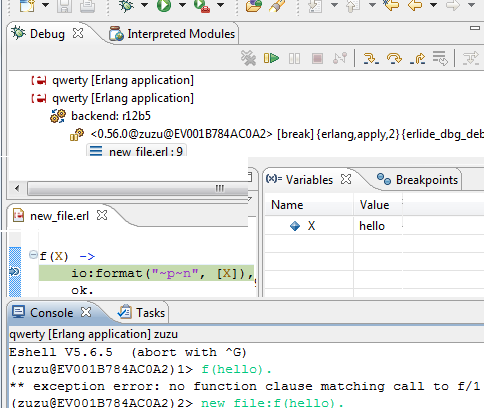The height and width of the screenshot is (408, 484).
Task: Click the Last Edit Location icon
Action: click(x=391, y=5)
